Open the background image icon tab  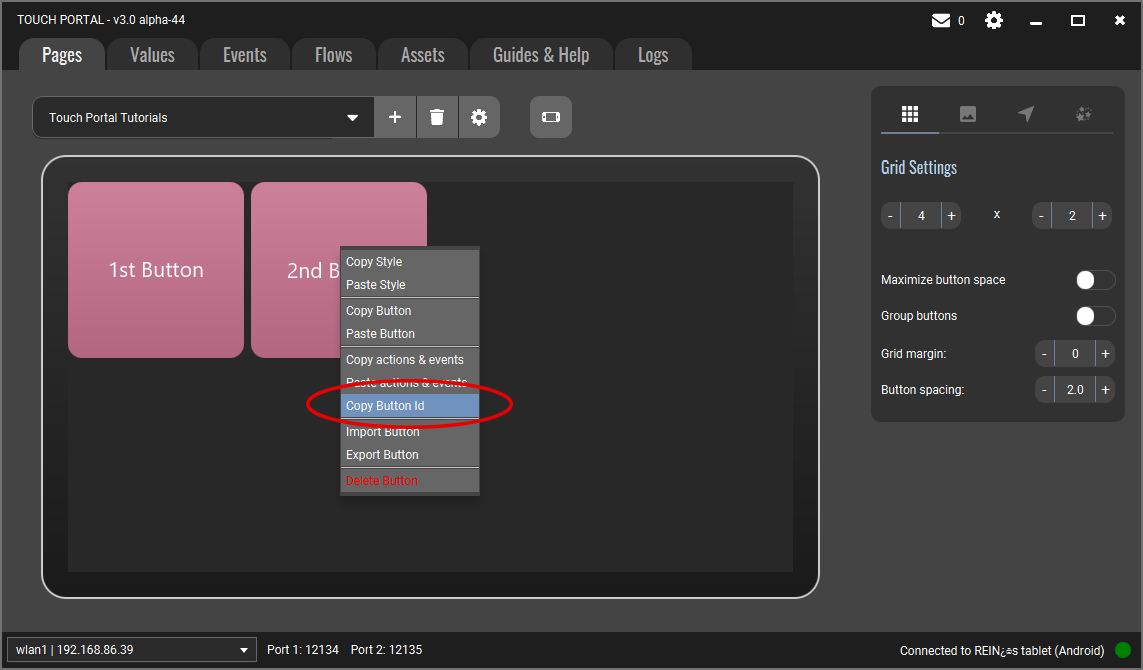(x=967, y=114)
